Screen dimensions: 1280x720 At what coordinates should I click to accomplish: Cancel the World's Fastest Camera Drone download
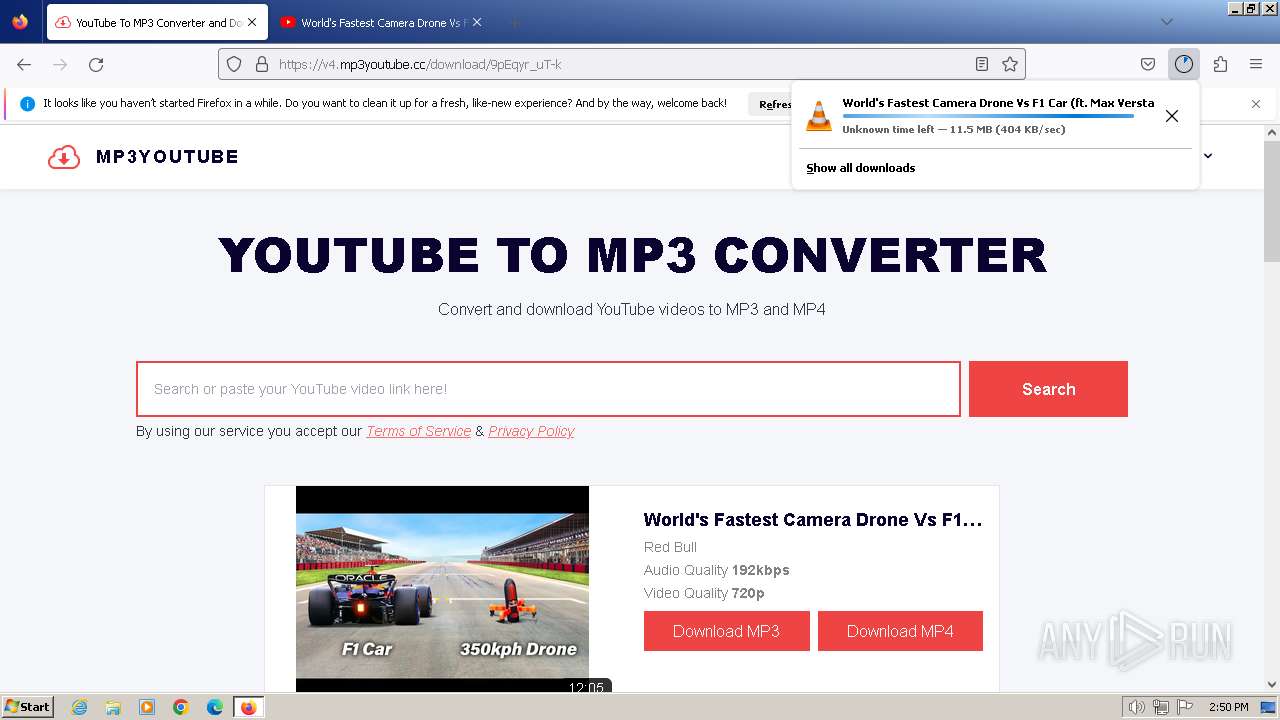coord(1172,116)
